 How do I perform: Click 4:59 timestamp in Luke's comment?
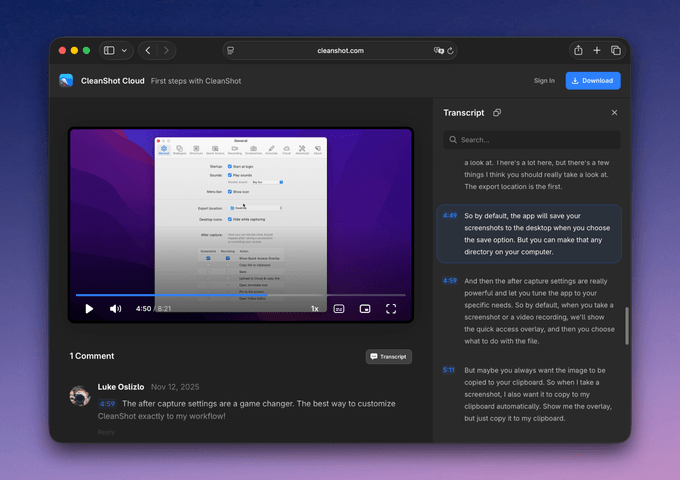tap(107, 404)
